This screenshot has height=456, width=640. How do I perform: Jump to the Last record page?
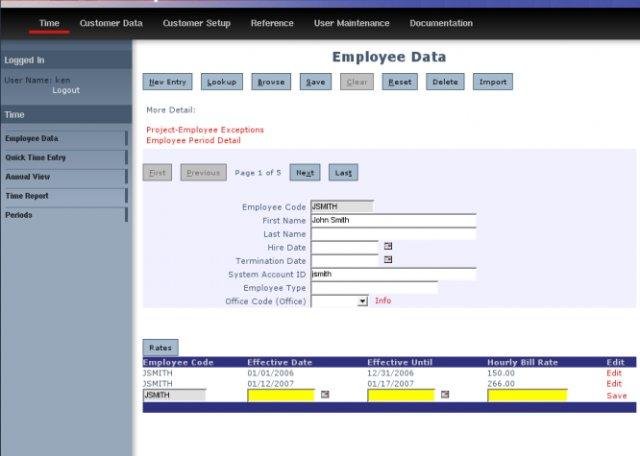[343, 173]
